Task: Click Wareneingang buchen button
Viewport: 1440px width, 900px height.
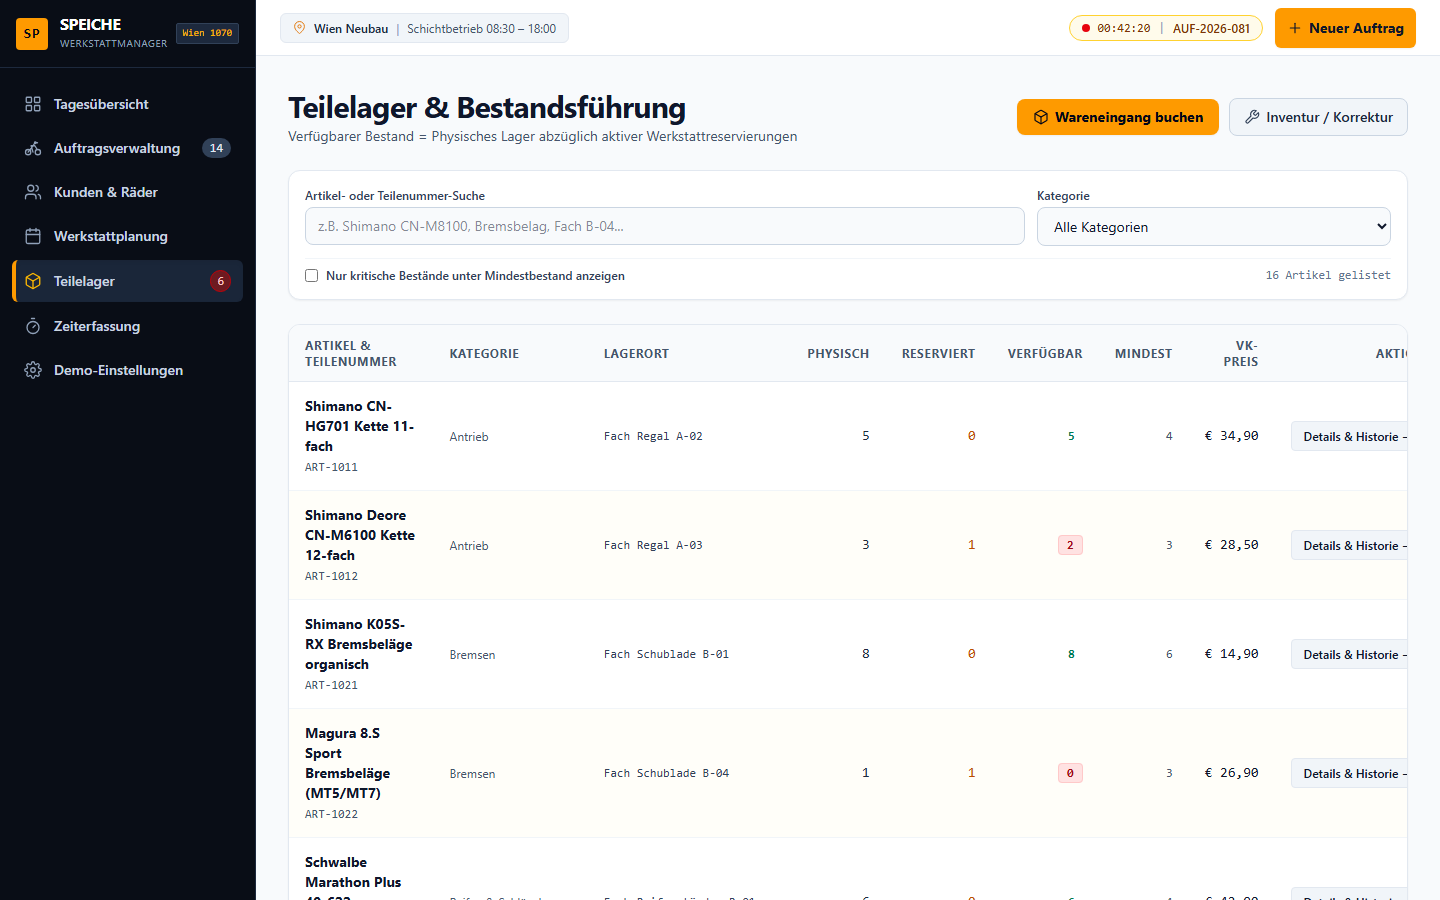Action: 1118,117
